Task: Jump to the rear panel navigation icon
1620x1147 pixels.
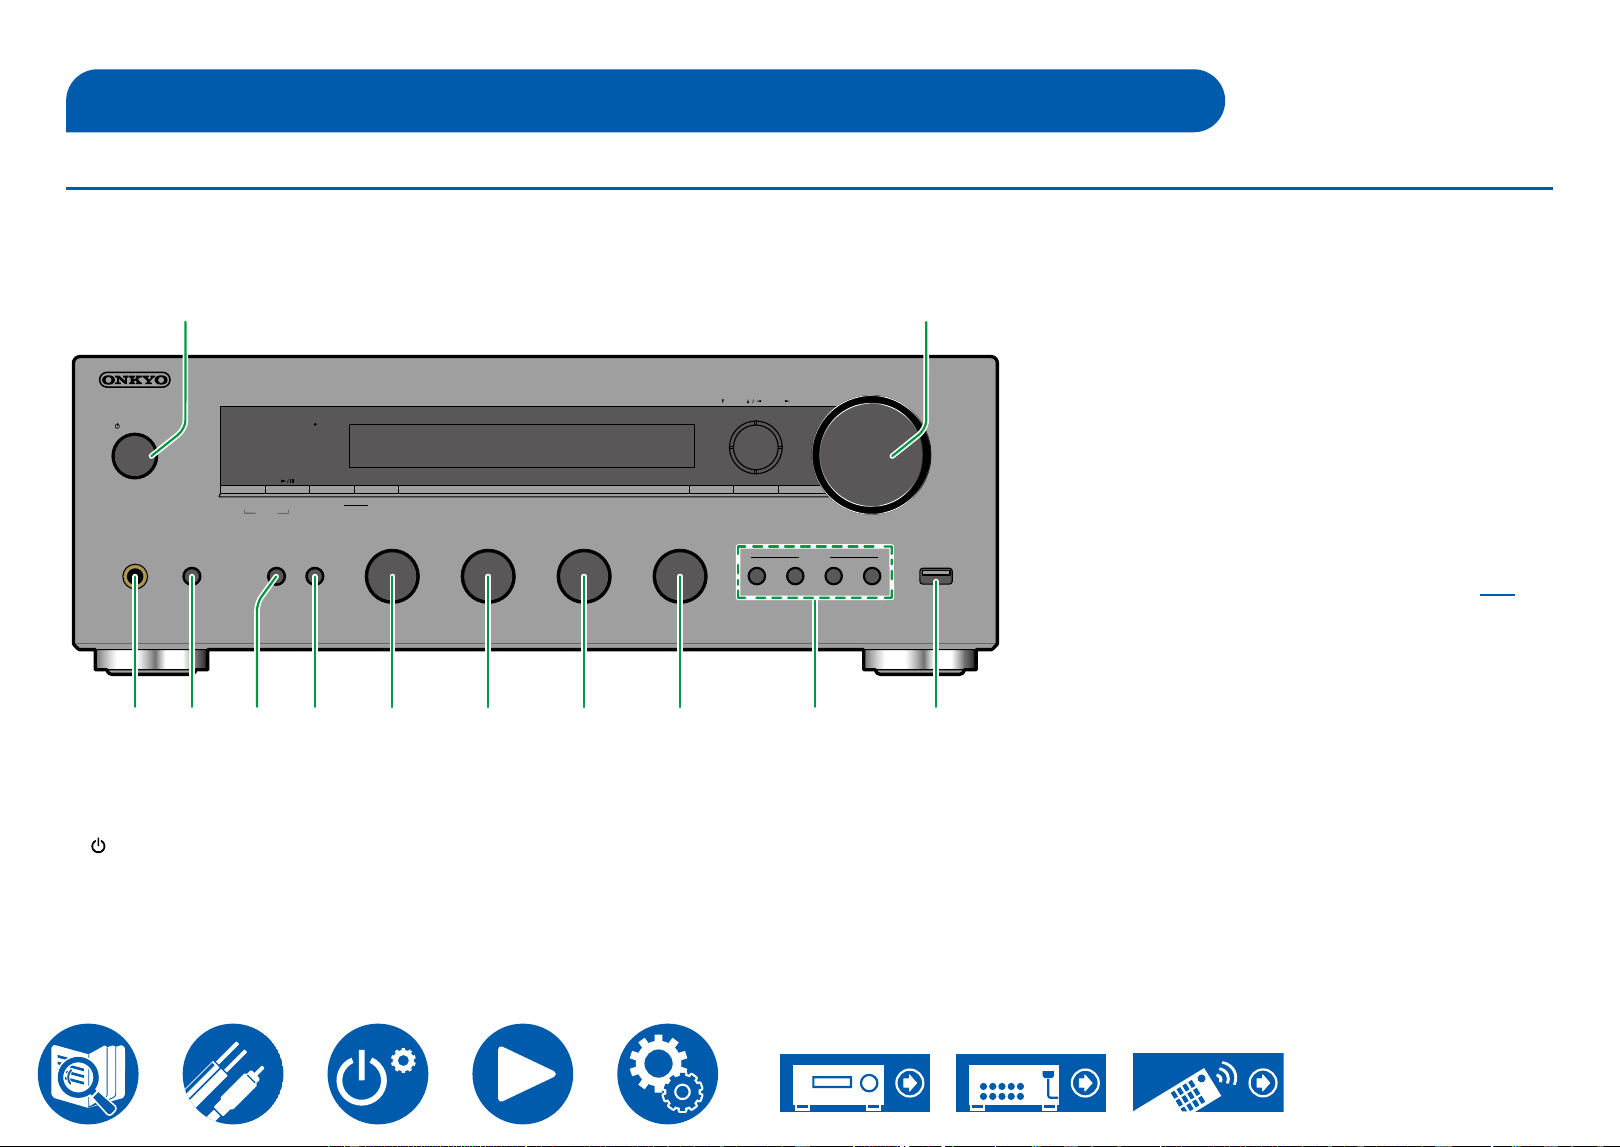Action: coord(1031,1082)
